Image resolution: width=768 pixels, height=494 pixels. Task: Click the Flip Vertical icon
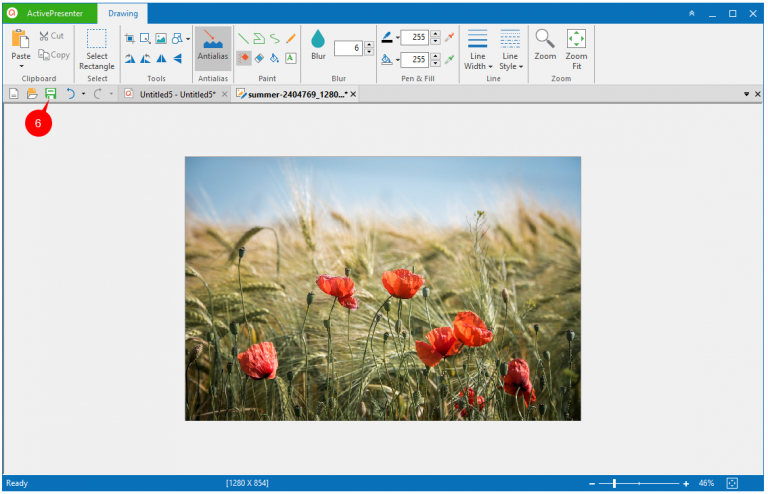(177, 59)
